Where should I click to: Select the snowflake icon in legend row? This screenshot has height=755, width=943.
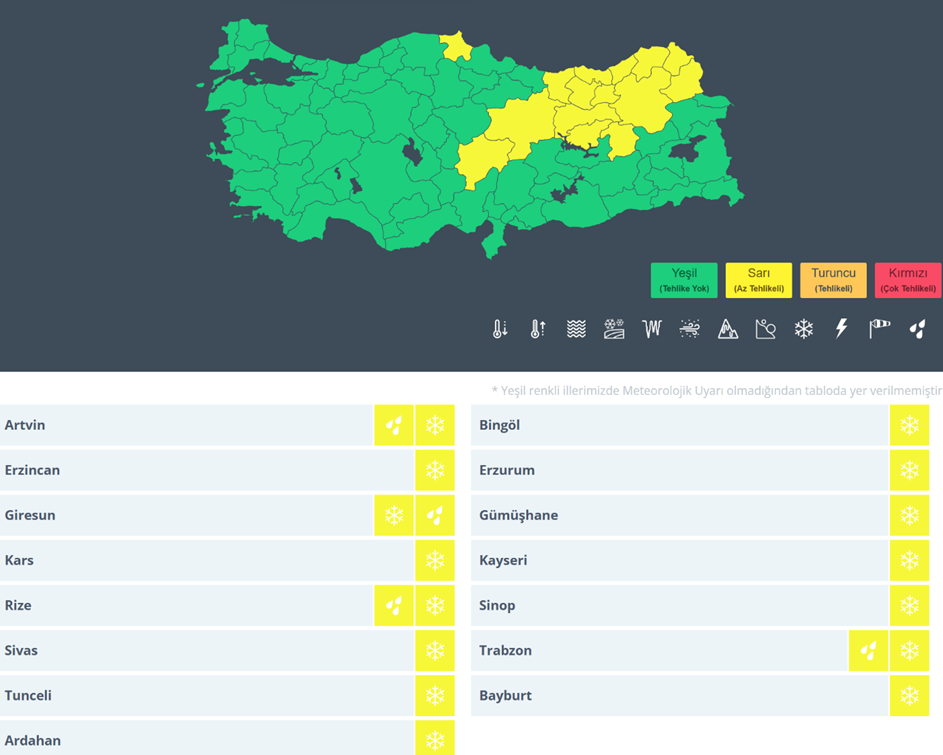pyautogui.click(x=804, y=329)
